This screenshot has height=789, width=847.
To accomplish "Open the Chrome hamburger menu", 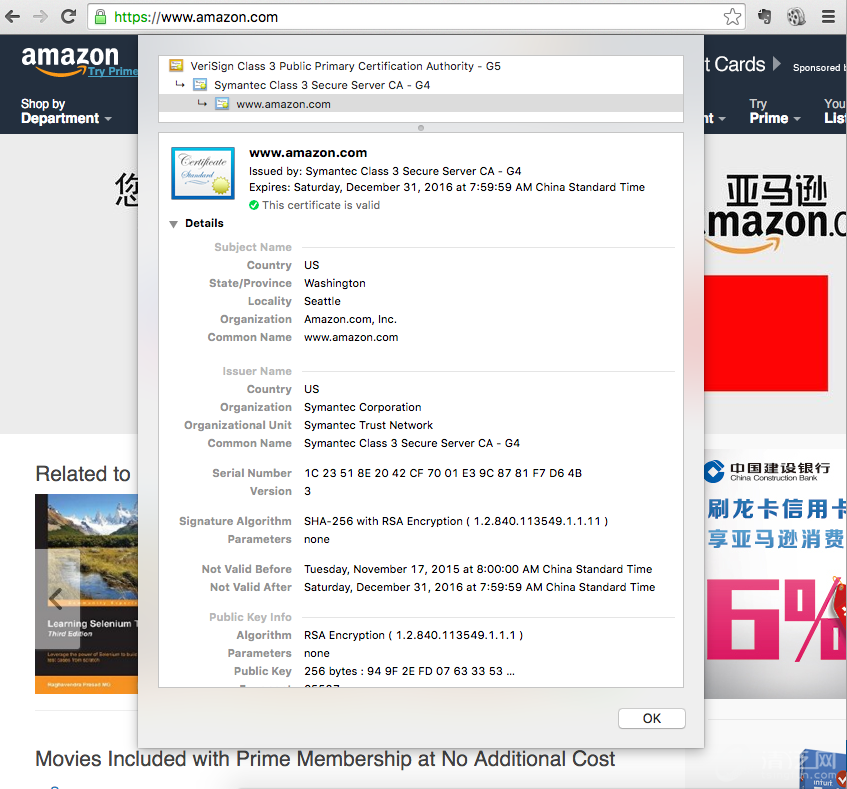I will click(x=828, y=17).
